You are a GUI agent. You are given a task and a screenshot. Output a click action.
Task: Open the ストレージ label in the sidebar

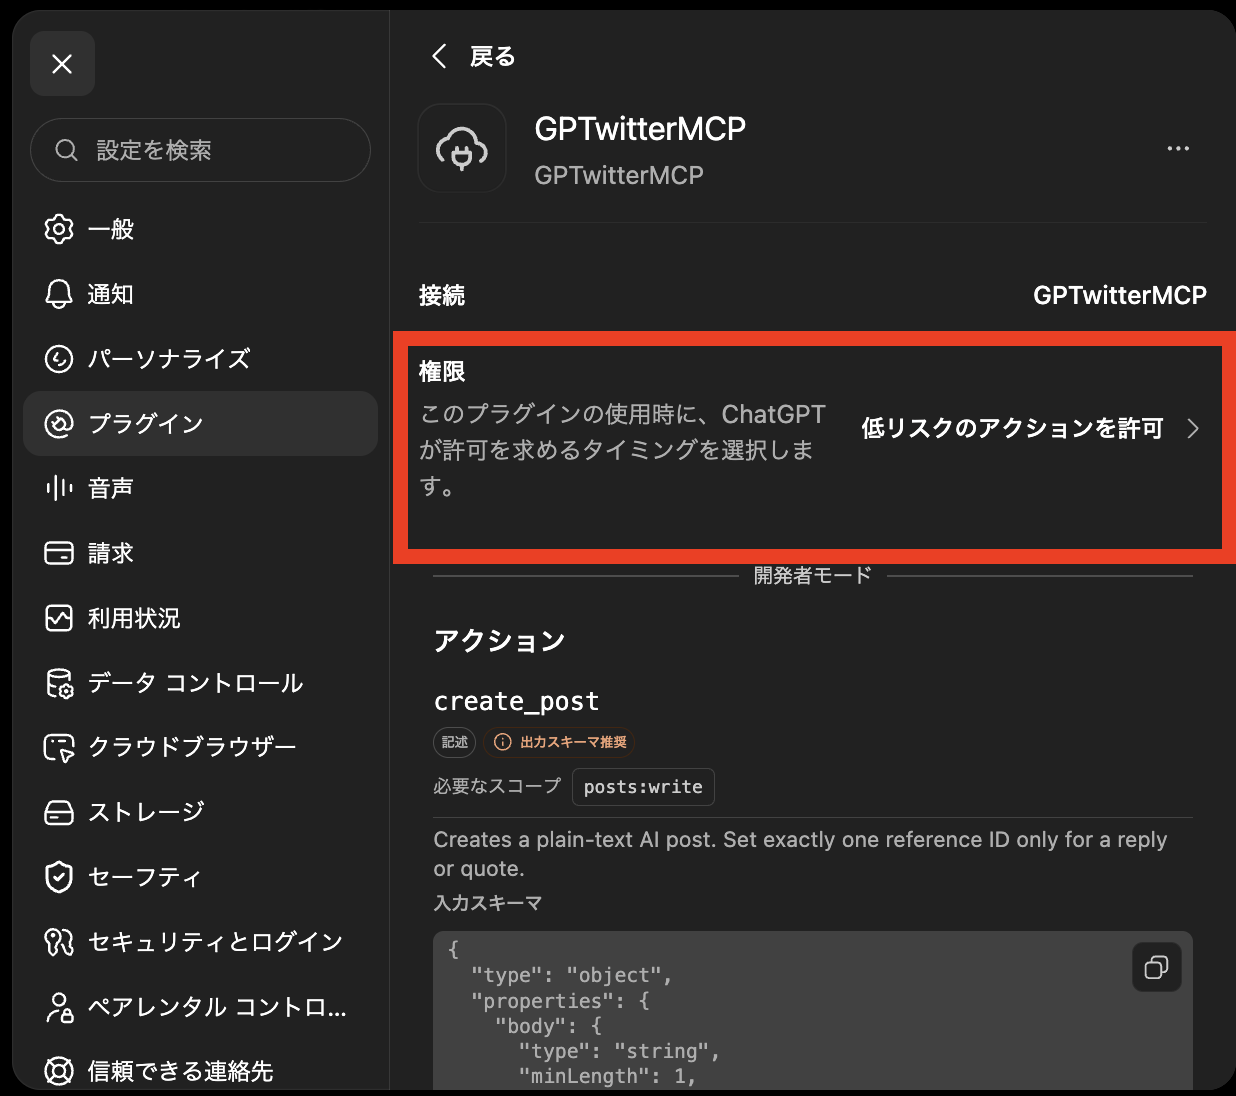click(146, 812)
